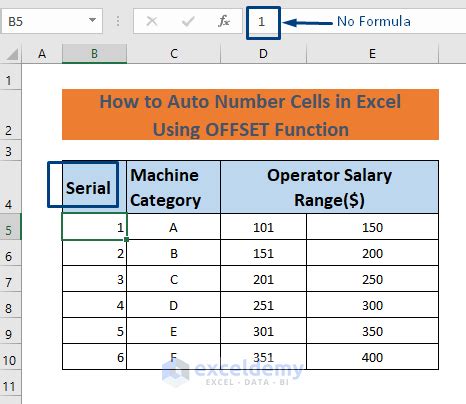
Task: Select salary cell 251
Action: pos(263,305)
